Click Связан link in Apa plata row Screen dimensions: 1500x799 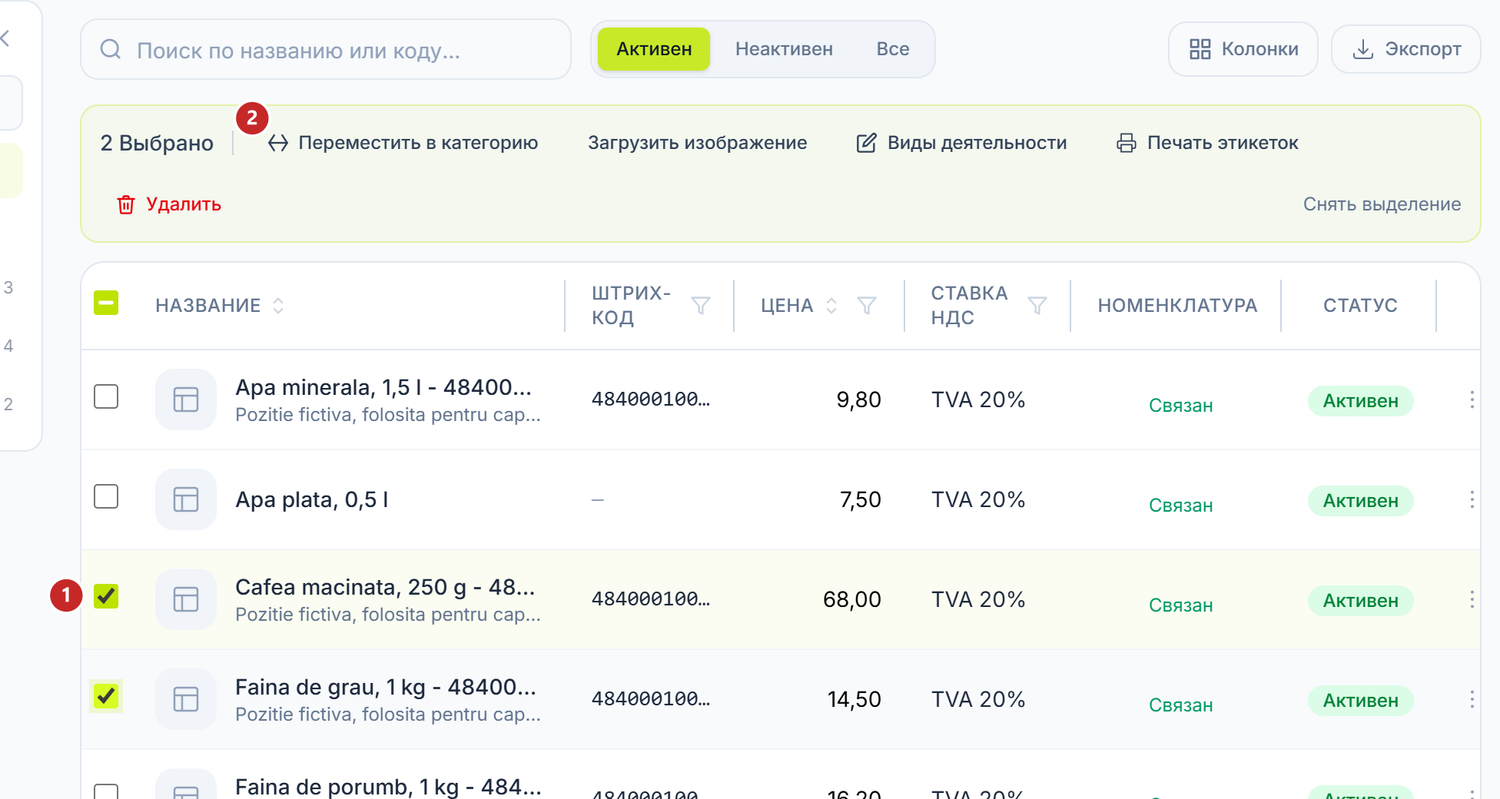click(1181, 505)
